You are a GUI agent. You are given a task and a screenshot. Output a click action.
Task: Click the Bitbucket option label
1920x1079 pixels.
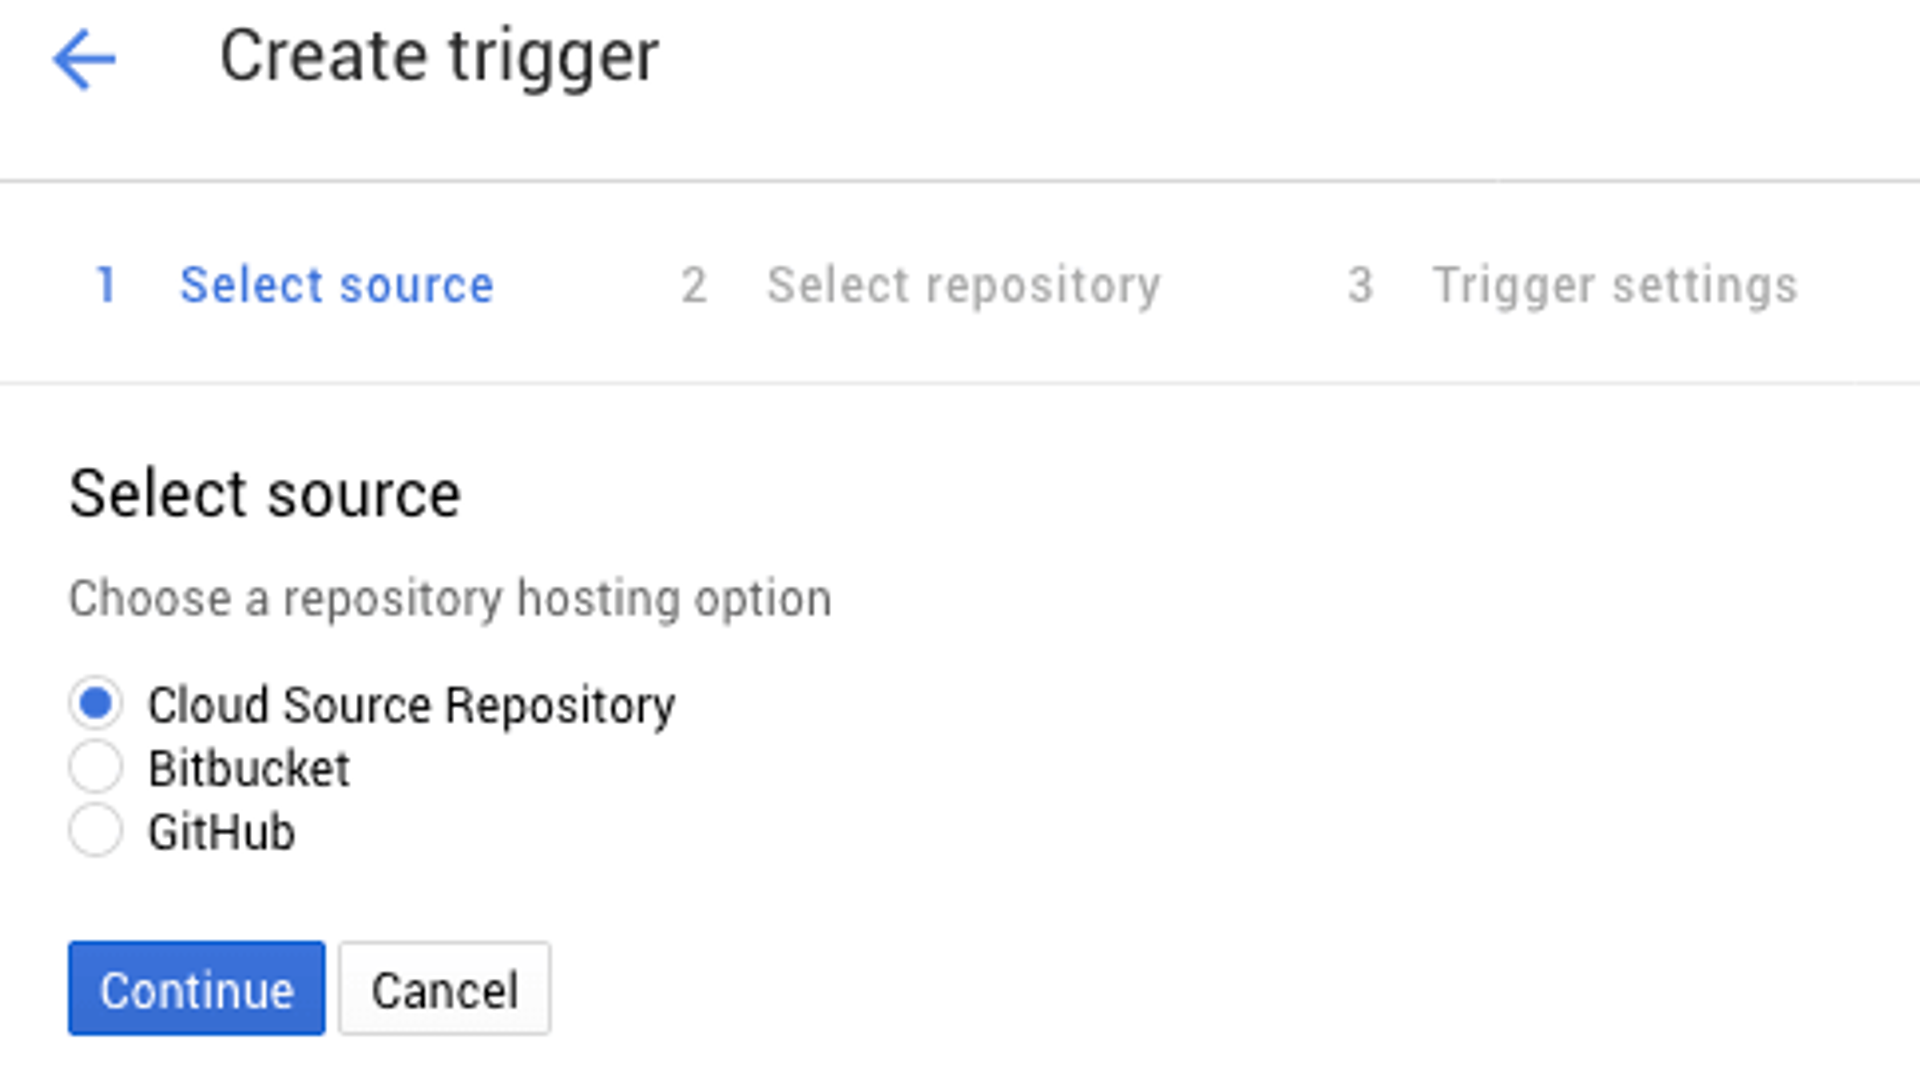click(249, 769)
